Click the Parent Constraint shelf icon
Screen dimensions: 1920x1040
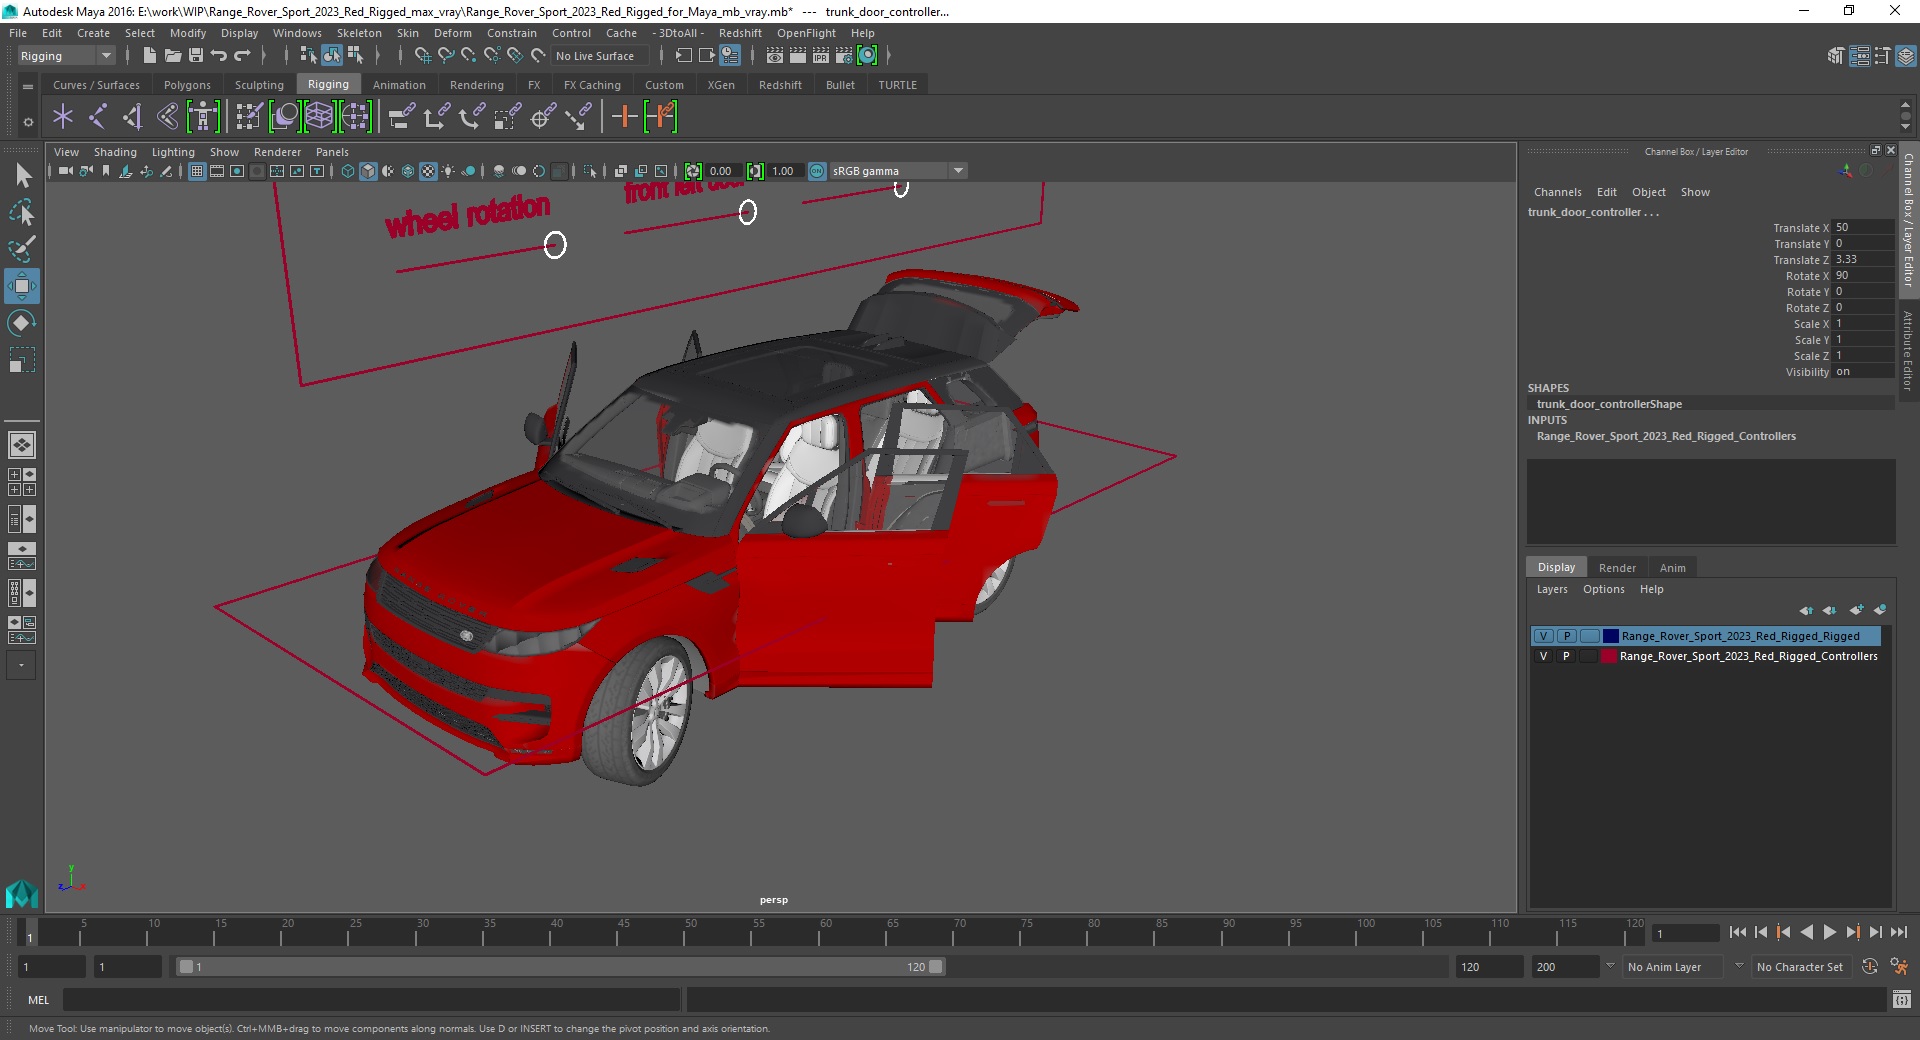[401, 117]
